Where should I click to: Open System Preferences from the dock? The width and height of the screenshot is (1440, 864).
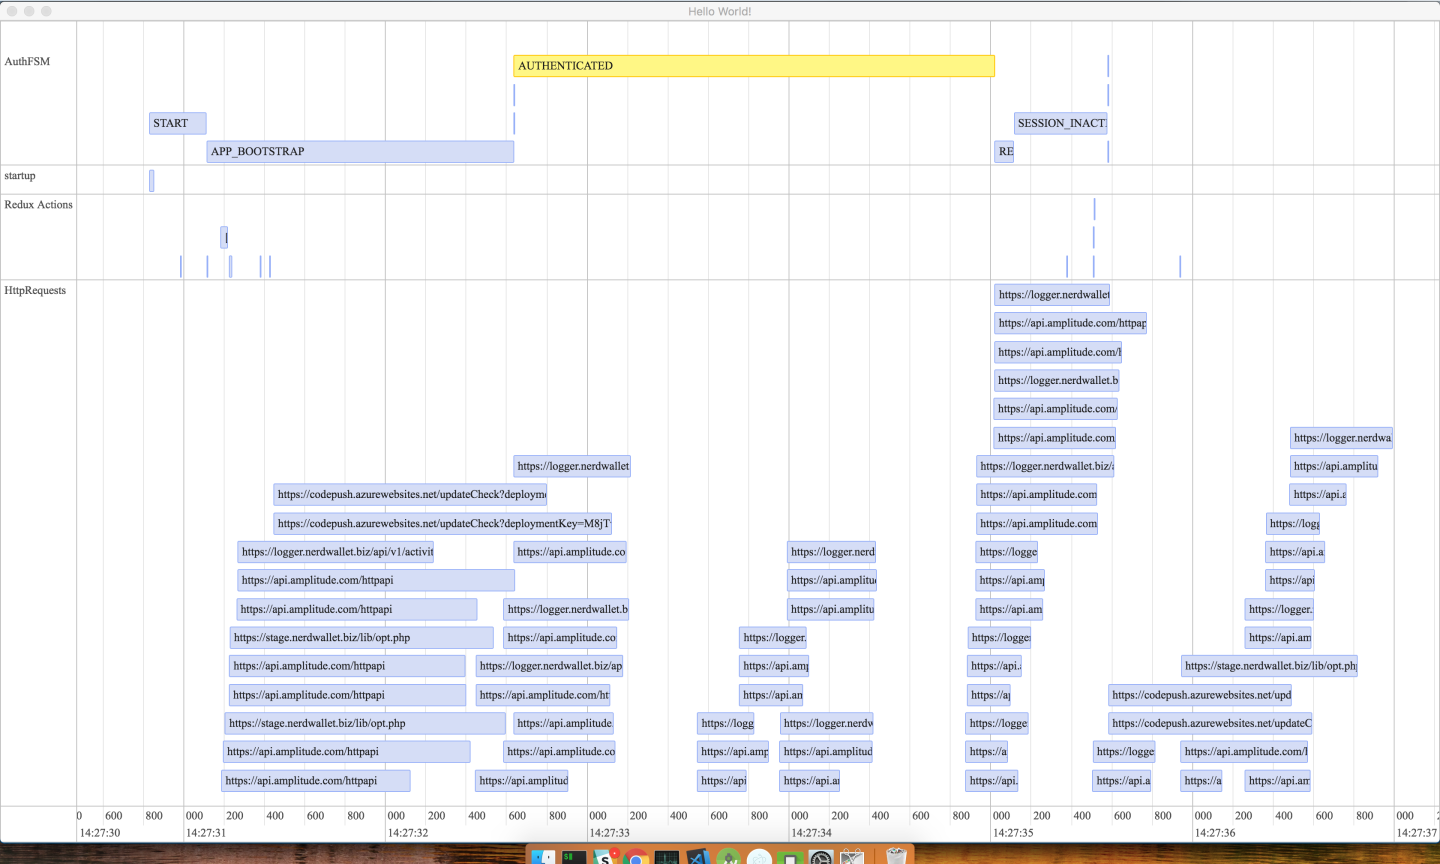821,857
